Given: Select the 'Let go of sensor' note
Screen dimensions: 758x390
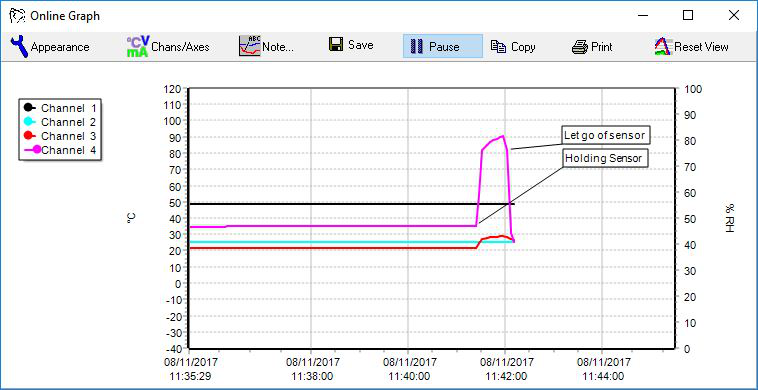Looking at the screenshot, I should [x=605, y=135].
